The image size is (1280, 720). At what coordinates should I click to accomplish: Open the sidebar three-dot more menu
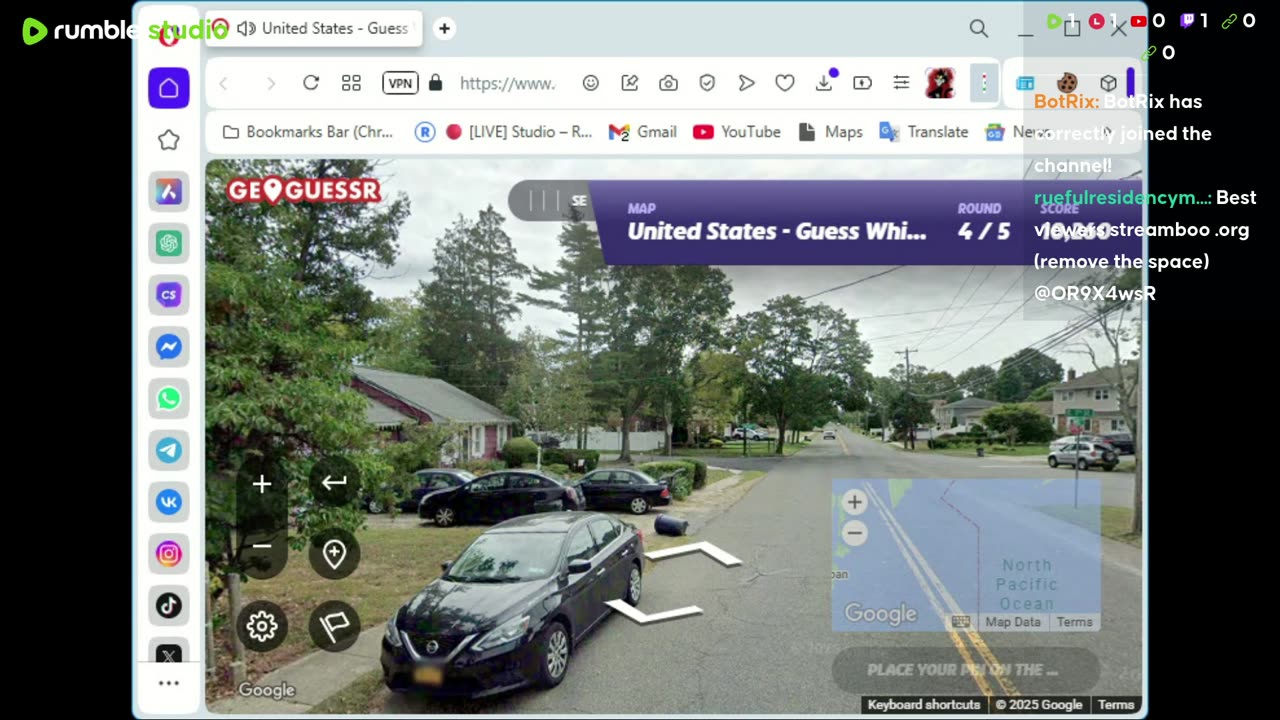(x=169, y=683)
